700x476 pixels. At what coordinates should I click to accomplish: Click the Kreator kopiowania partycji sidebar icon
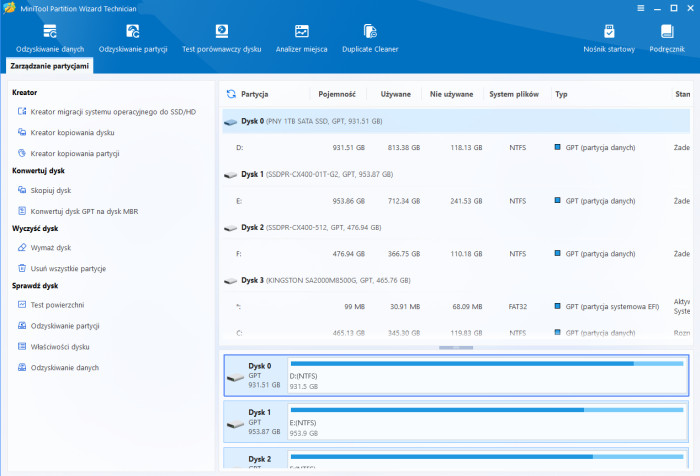point(22,153)
